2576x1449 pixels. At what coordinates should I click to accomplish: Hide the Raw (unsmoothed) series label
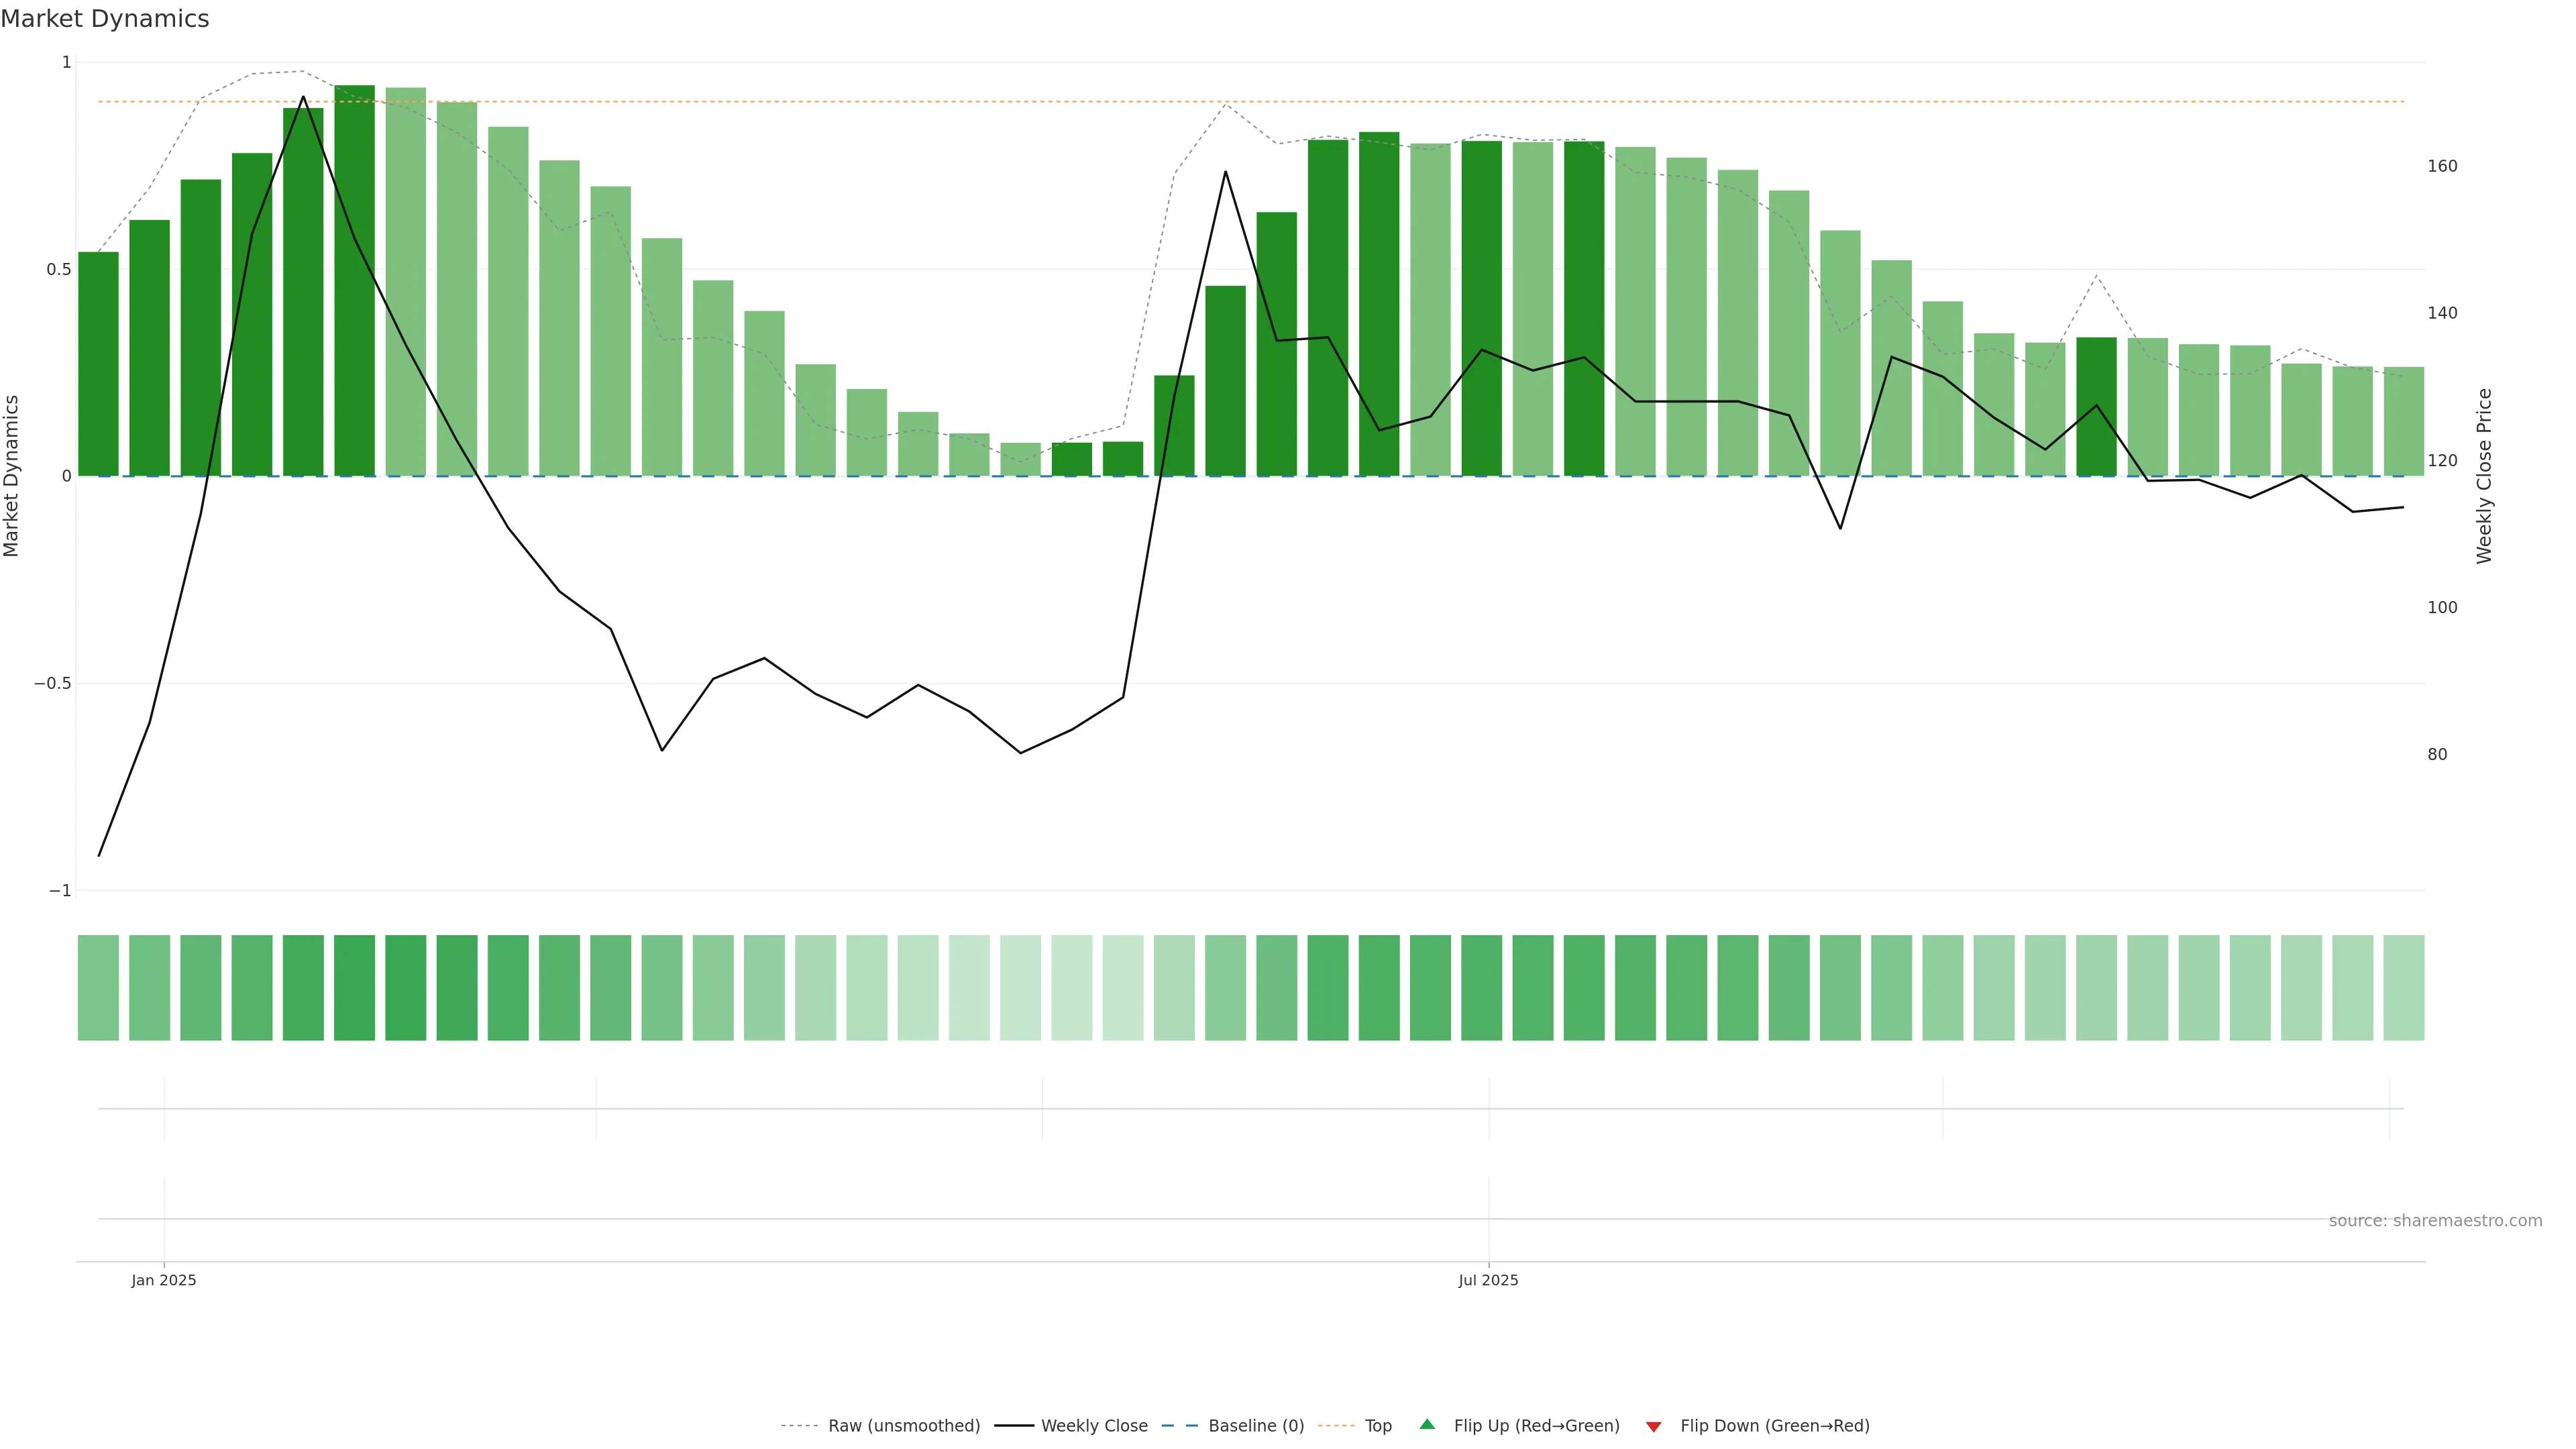(x=904, y=1426)
